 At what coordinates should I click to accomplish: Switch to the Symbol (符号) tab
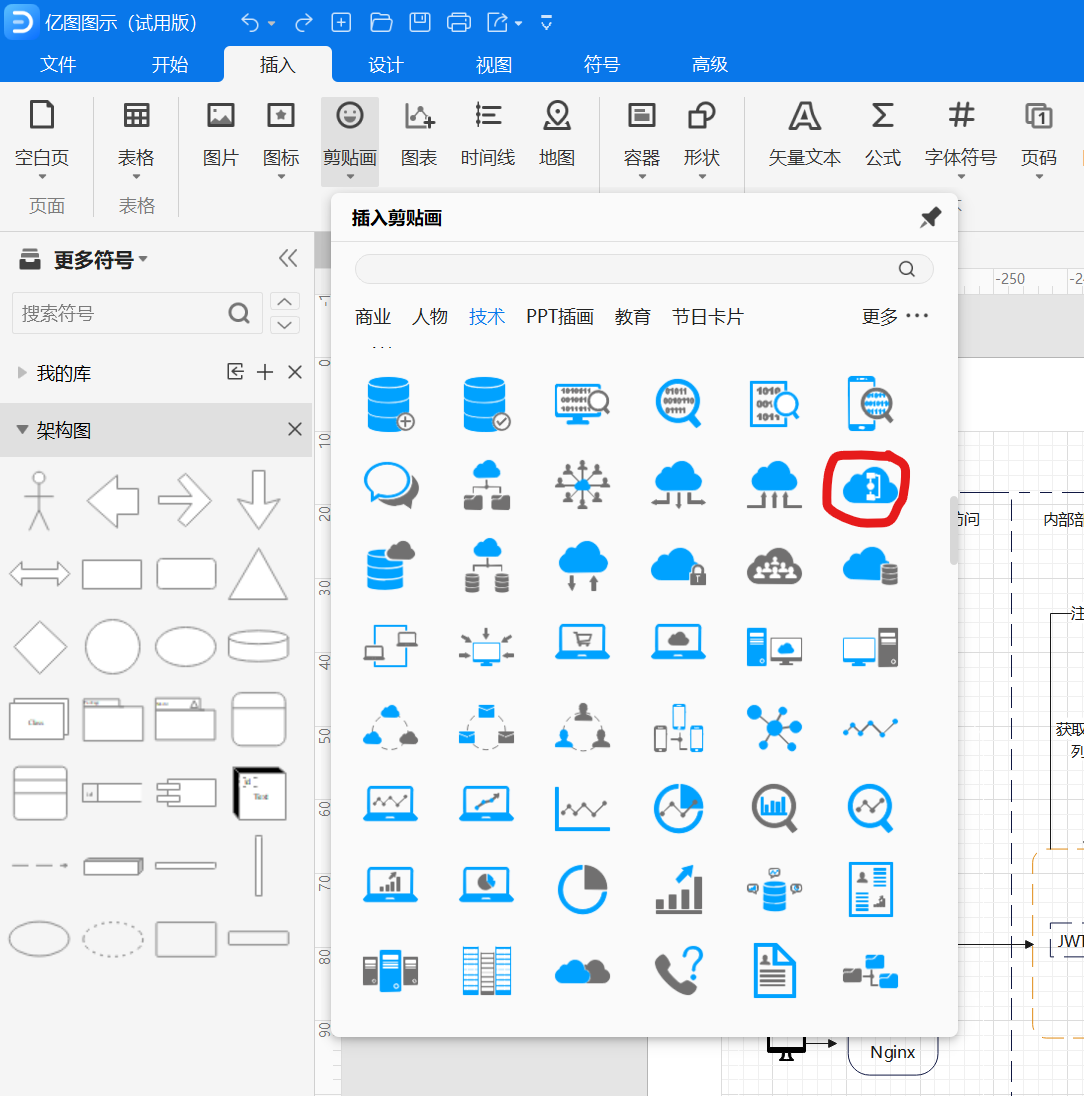click(x=602, y=64)
